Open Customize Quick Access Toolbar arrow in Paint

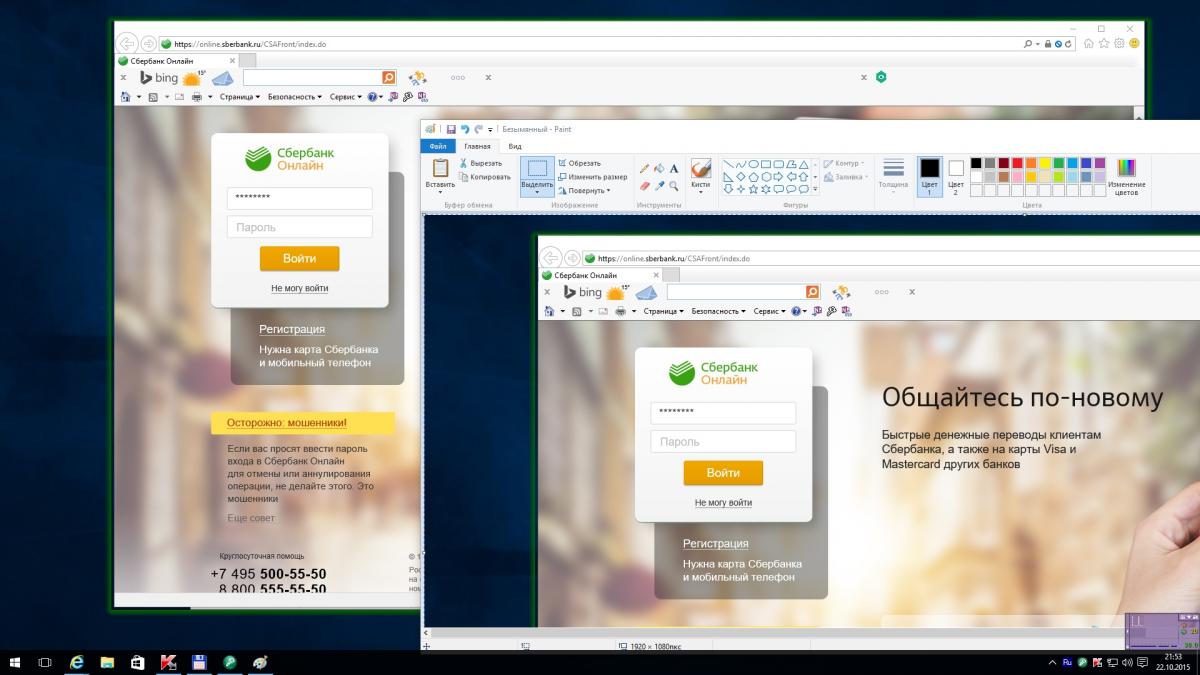pos(490,129)
